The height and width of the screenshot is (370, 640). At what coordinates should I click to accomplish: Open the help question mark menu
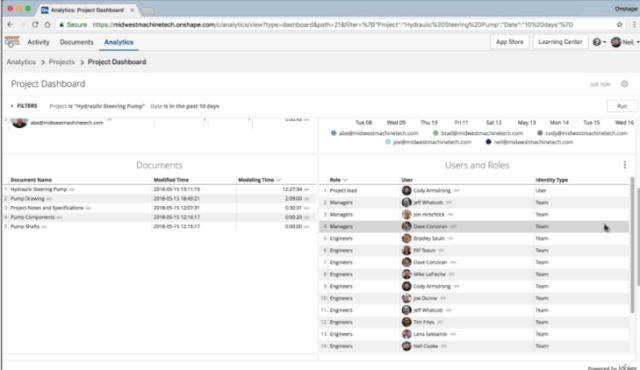click(x=599, y=42)
